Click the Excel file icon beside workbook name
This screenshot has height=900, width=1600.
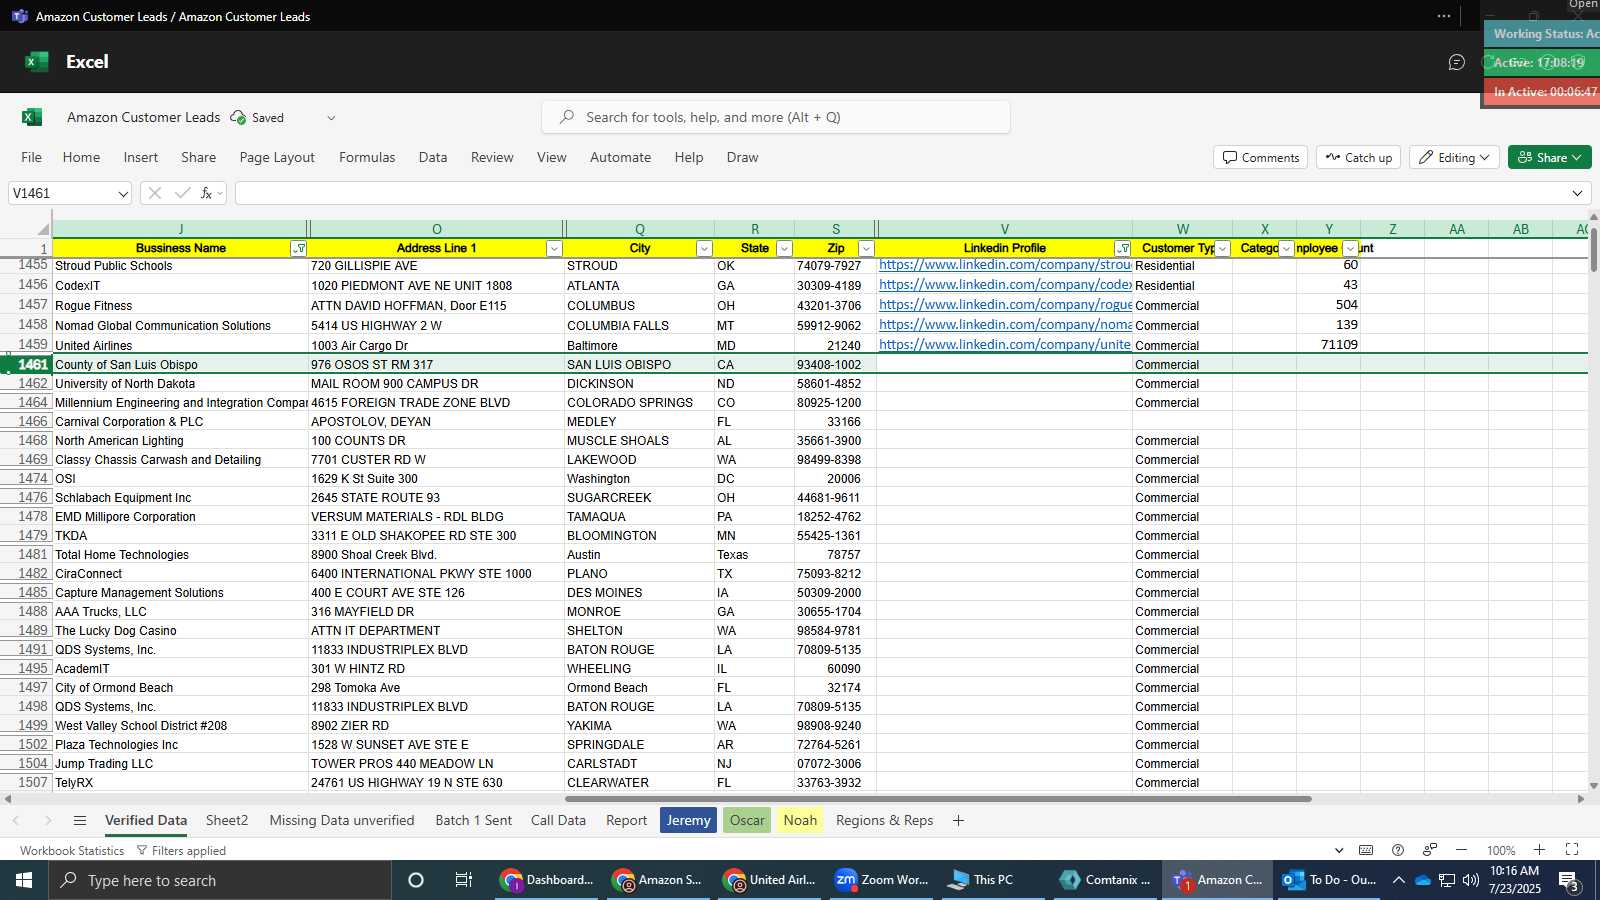32,117
